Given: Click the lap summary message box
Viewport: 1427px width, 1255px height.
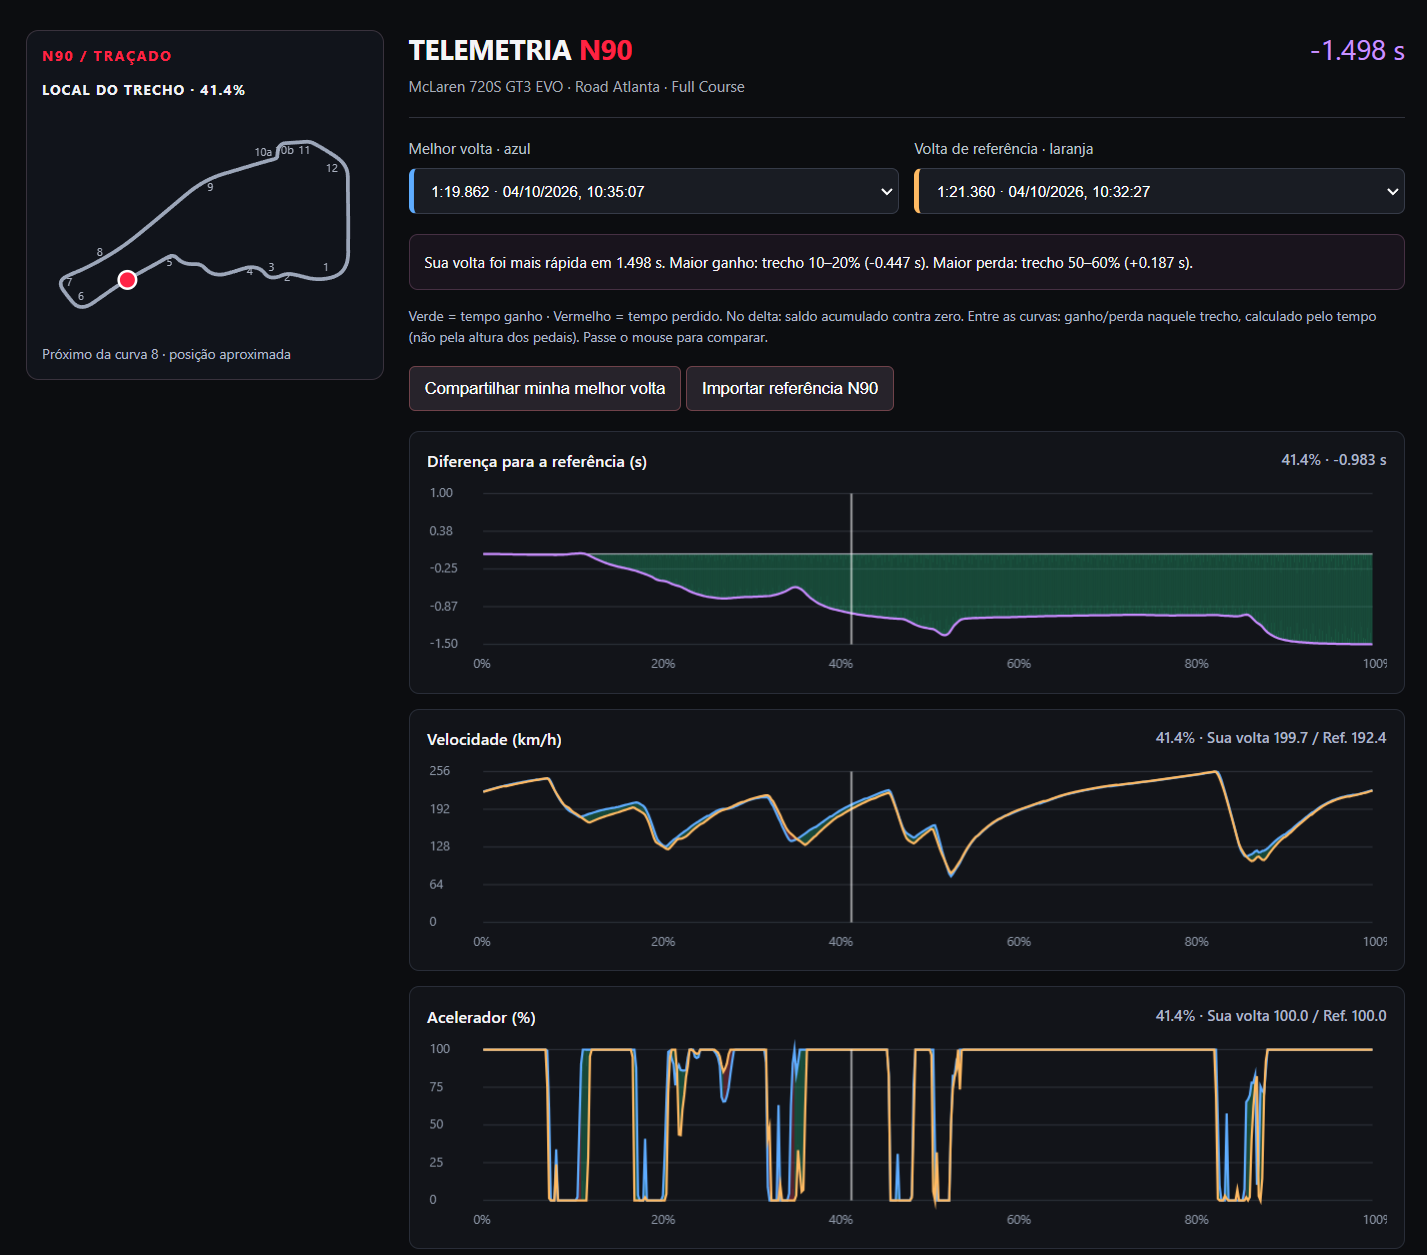Looking at the screenshot, I should (907, 262).
